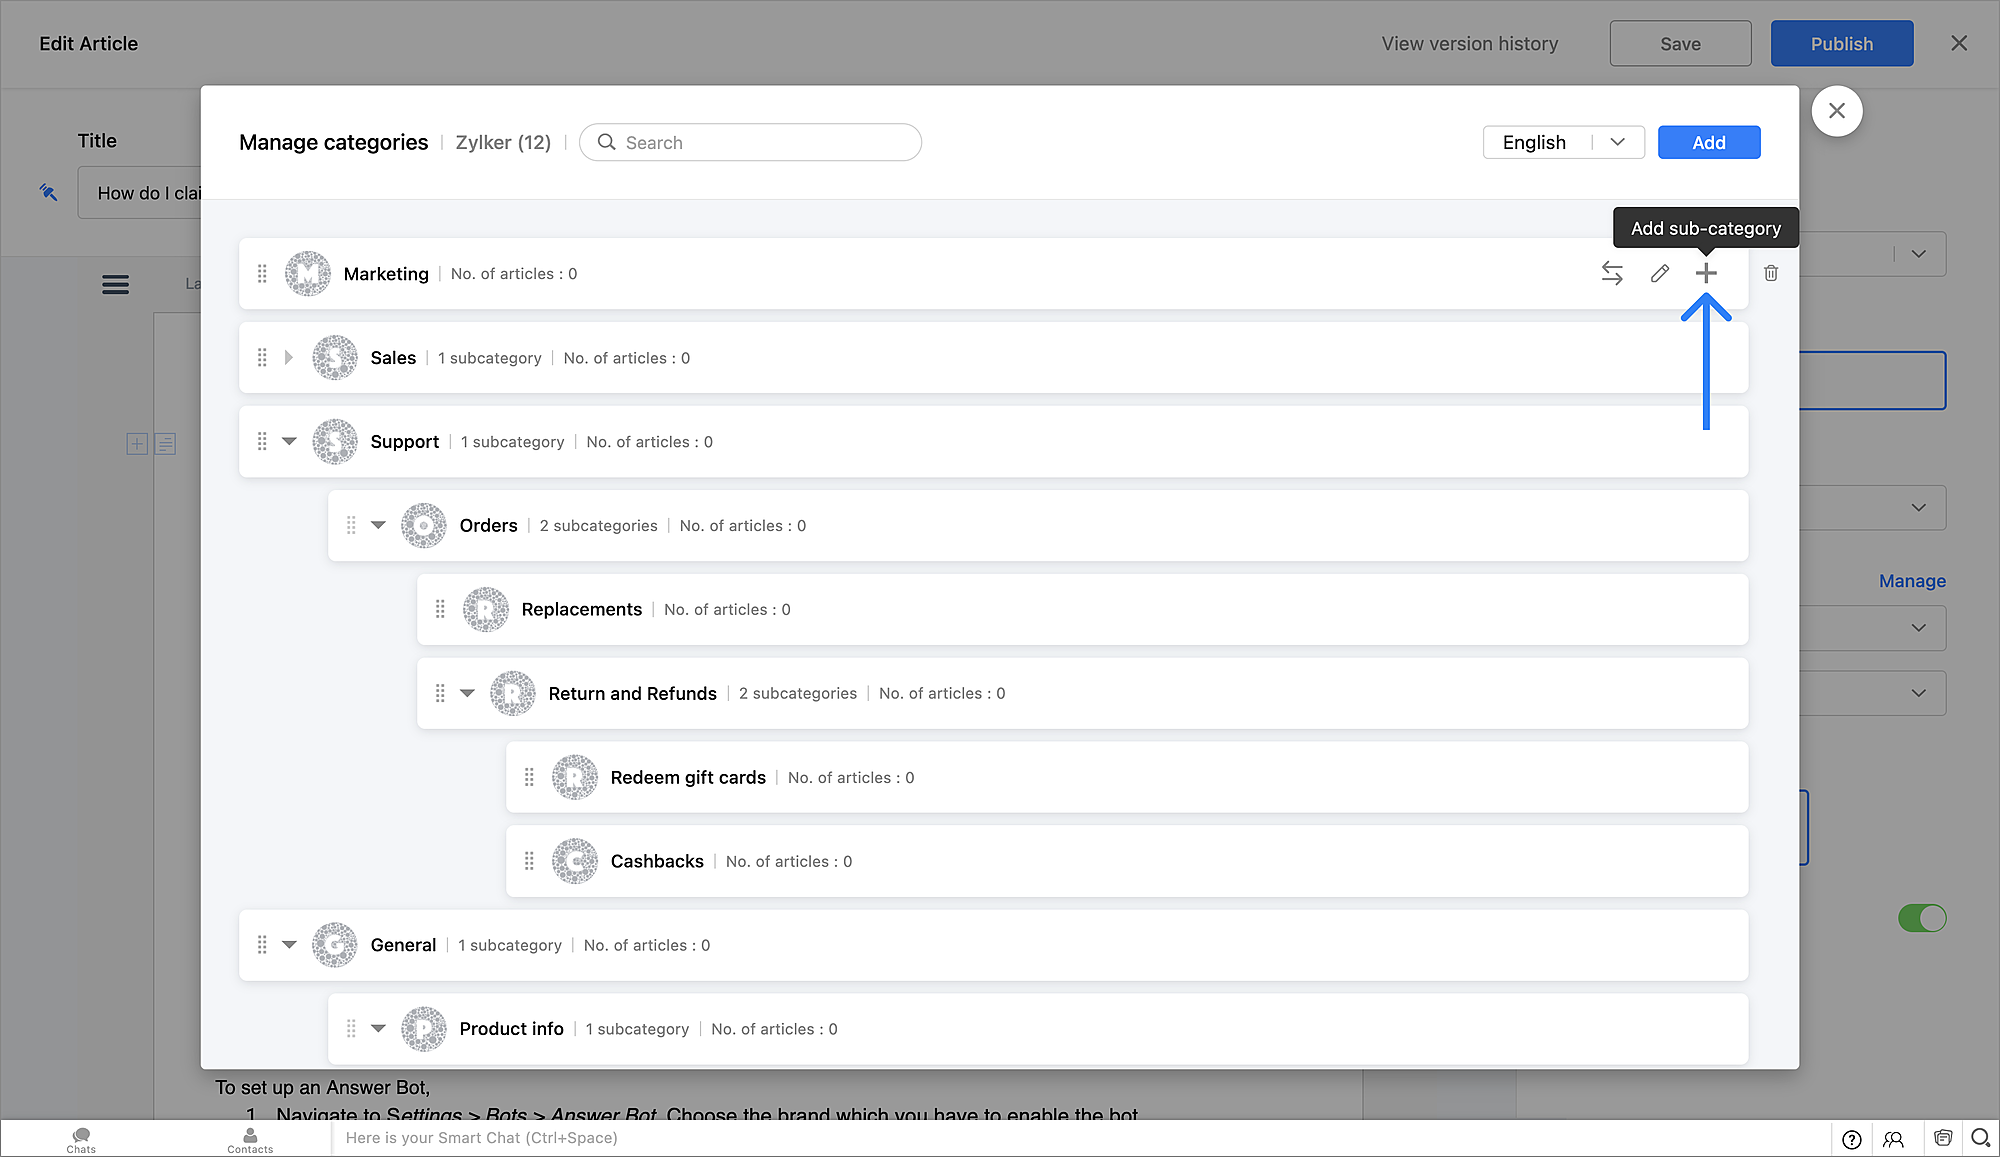The height and width of the screenshot is (1157, 2000).
Task: Click the pencil edit icon for Marketing
Action: (x=1659, y=273)
